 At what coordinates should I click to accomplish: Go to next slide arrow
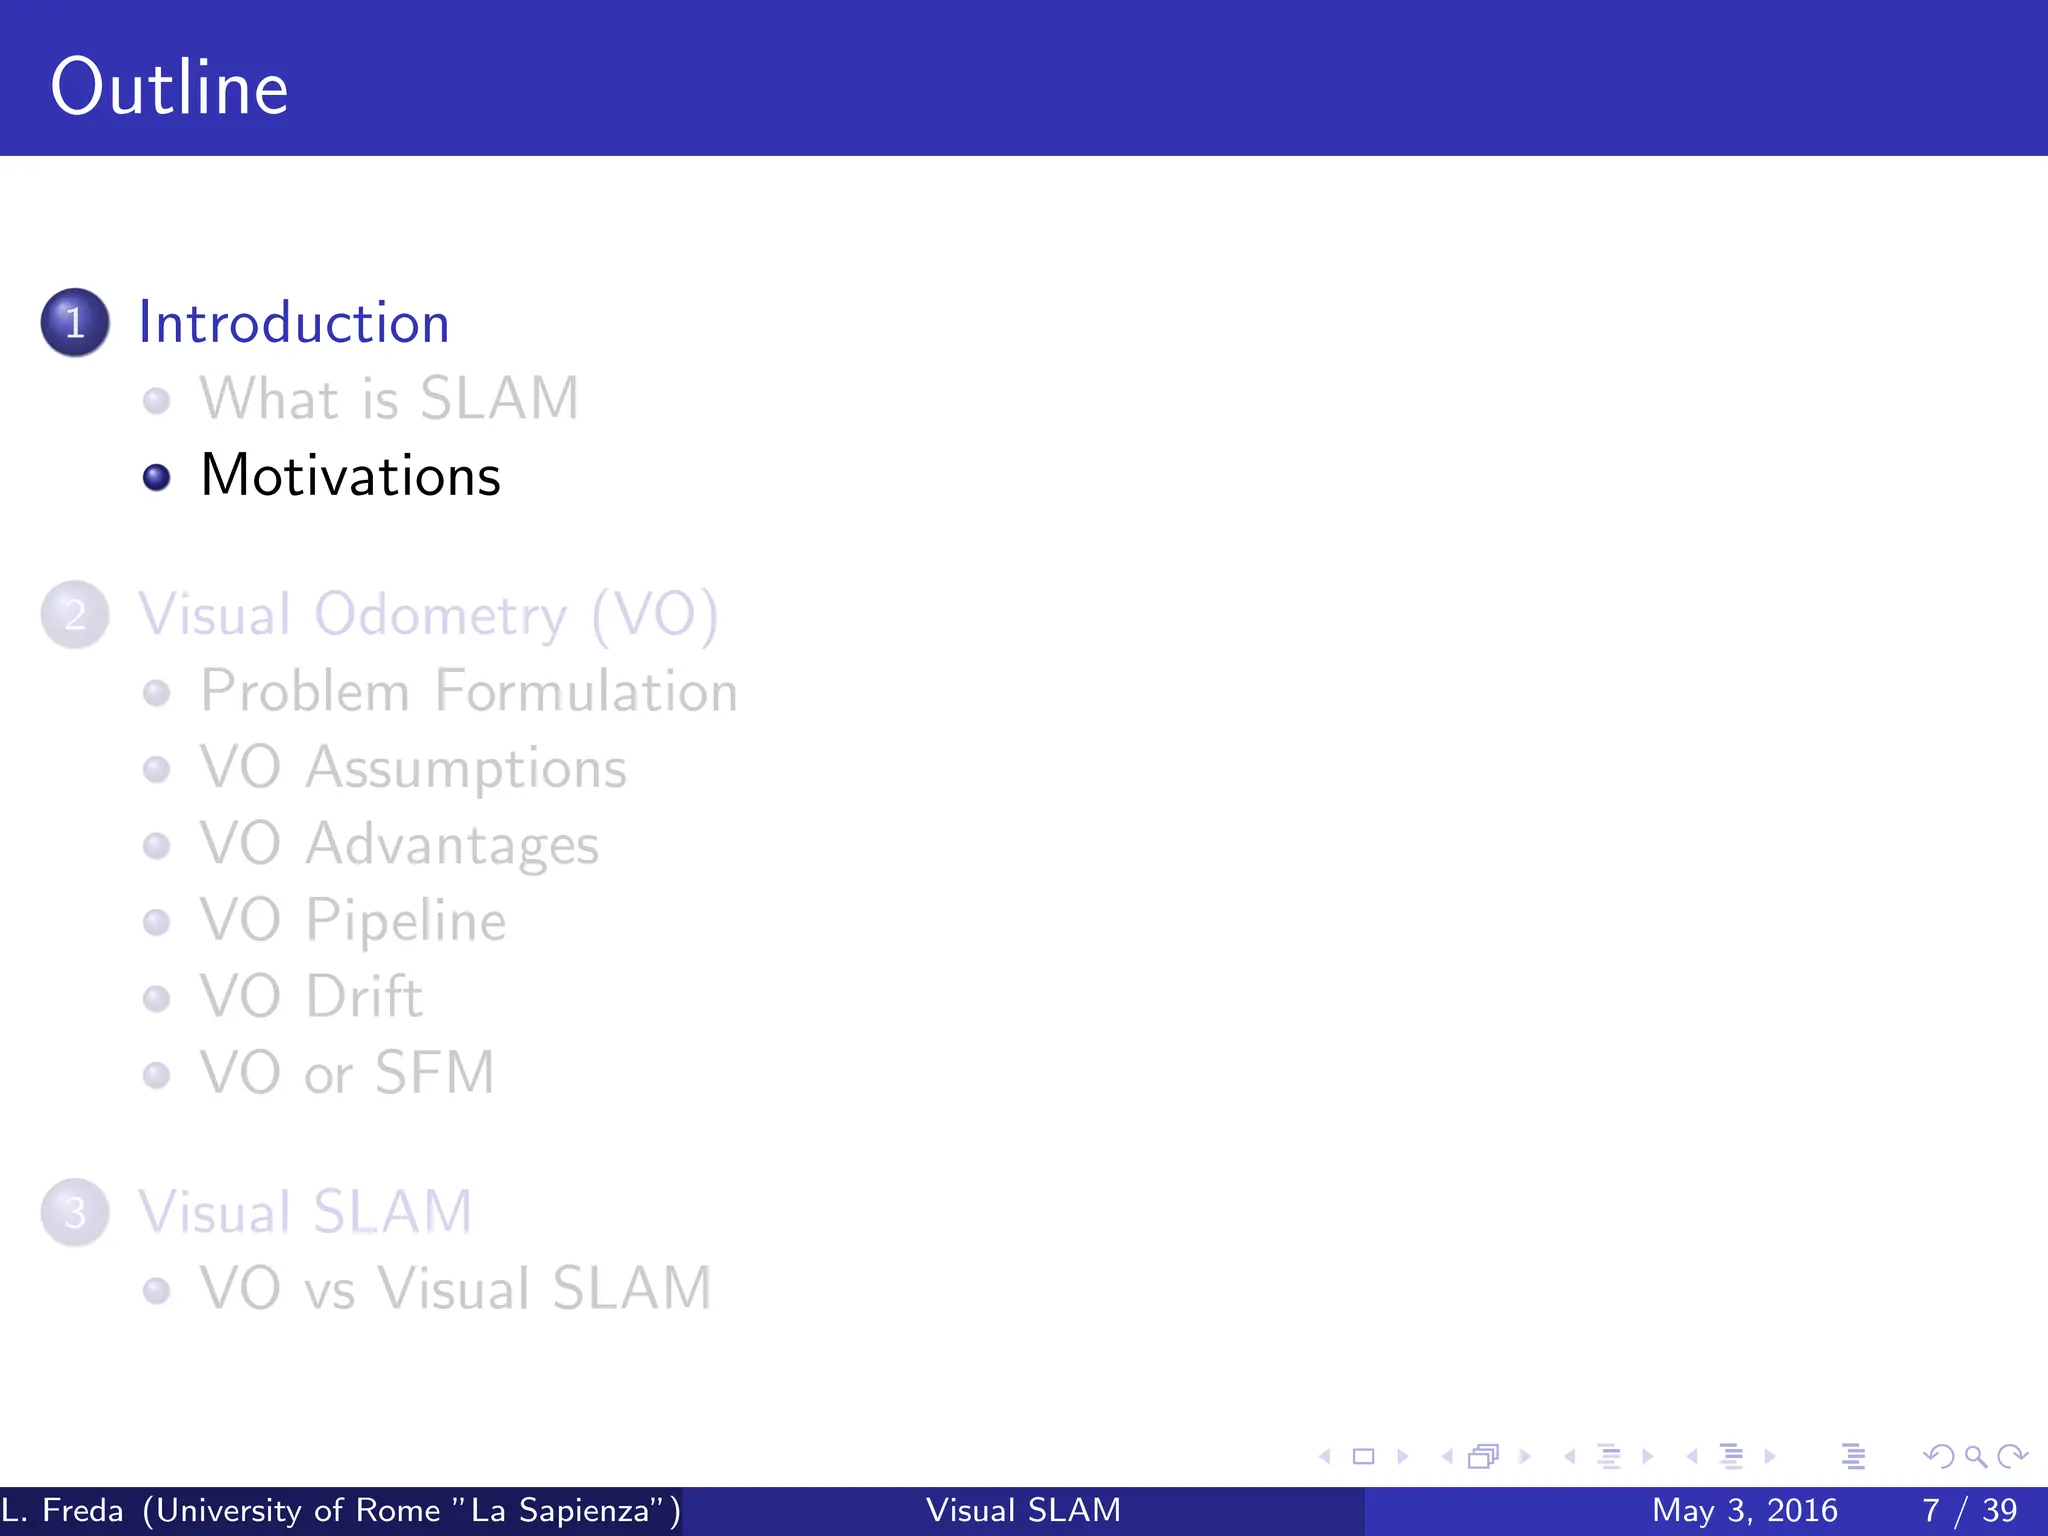[1402, 1457]
